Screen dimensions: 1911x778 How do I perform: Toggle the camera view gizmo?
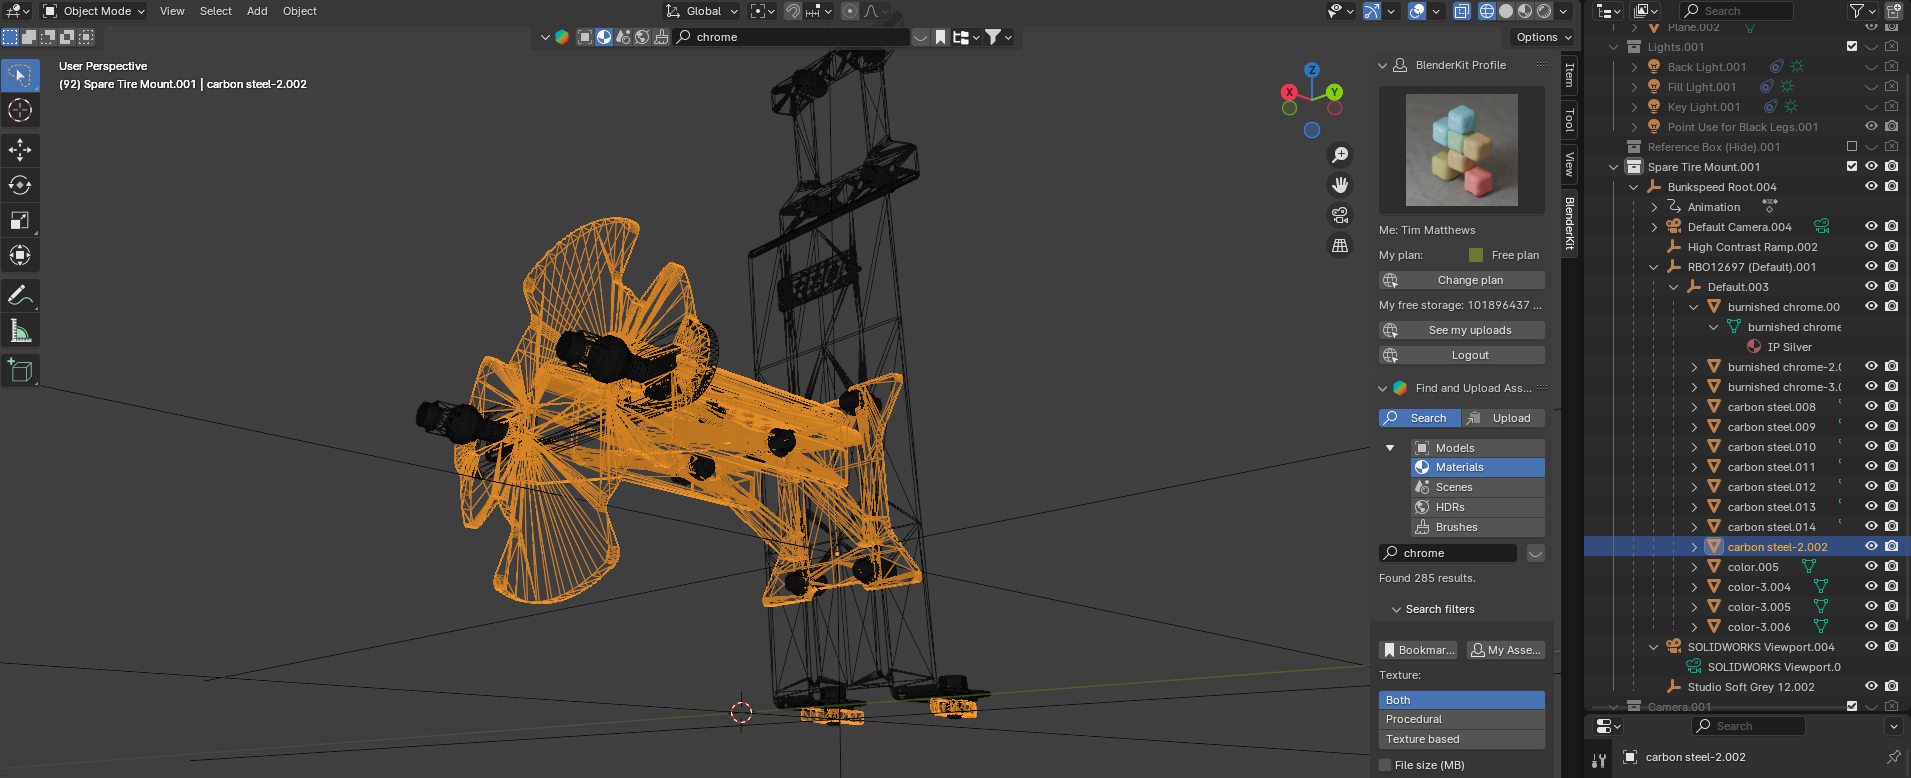(x=1340, y=215)
